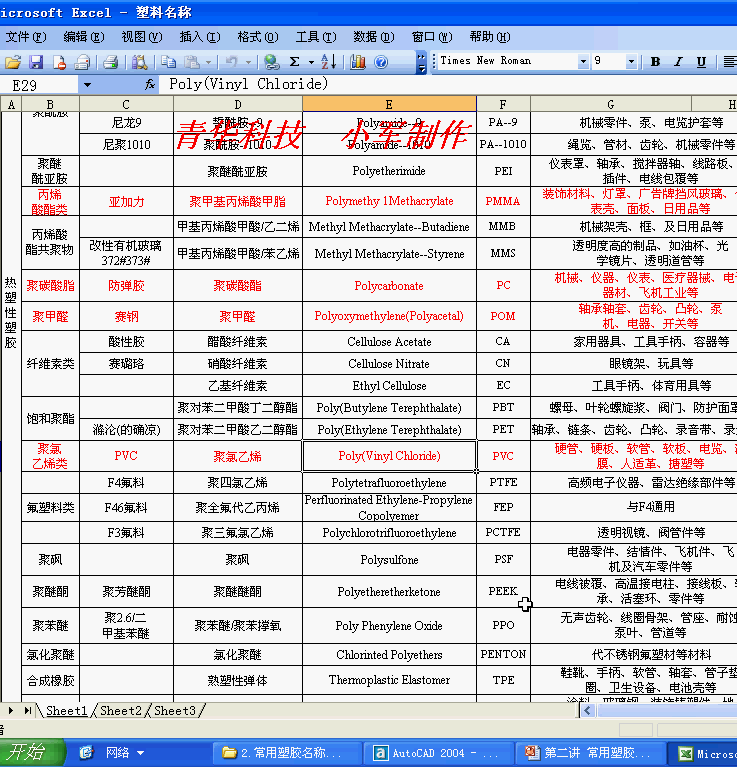Expand the toolbar options chevron
The height and width of the screenshot is (767, 737).
pos(421,62)
